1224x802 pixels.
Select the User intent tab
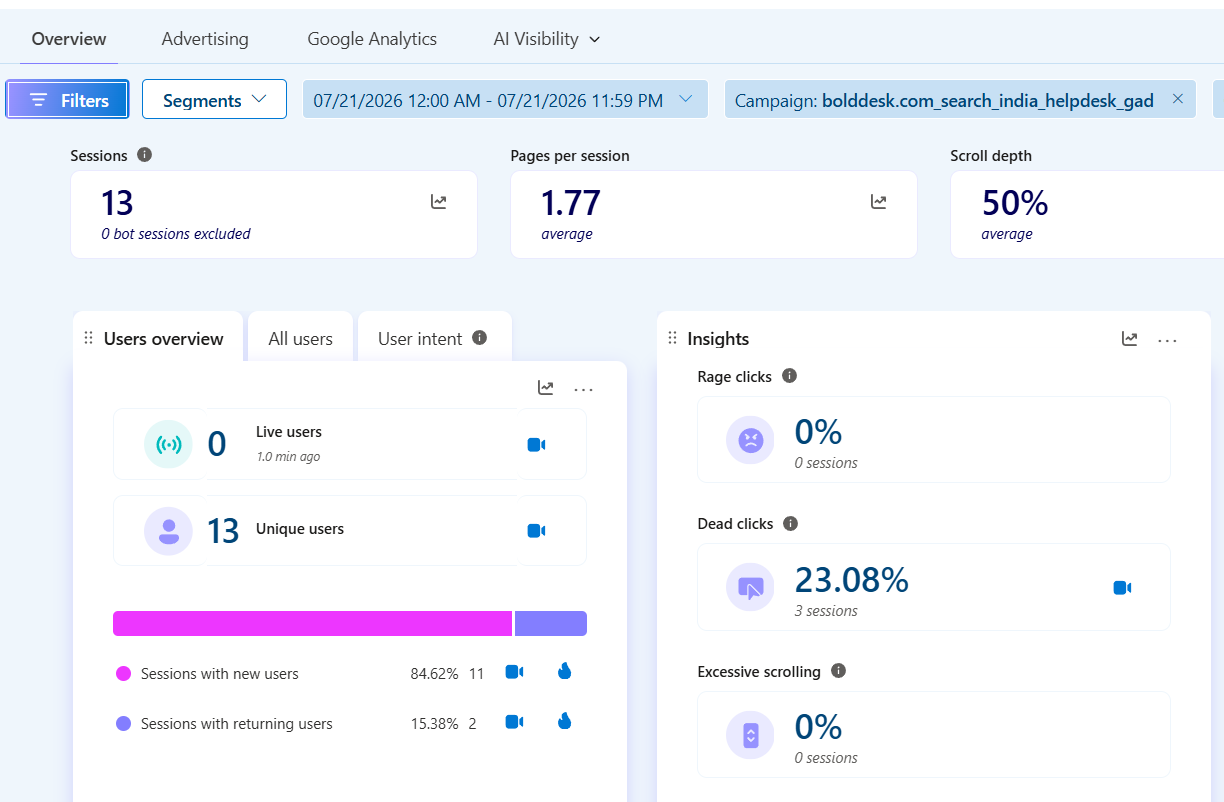420,339
